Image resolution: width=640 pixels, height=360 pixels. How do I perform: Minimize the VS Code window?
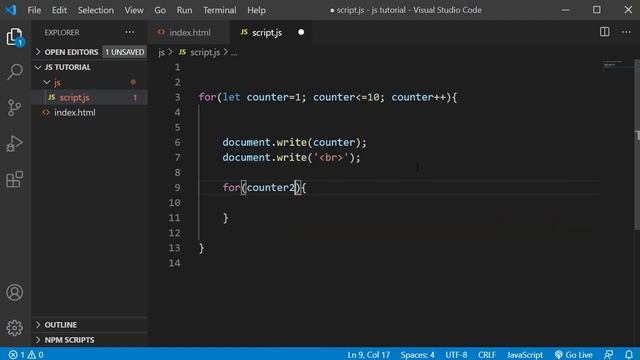(x=565, y=10)
